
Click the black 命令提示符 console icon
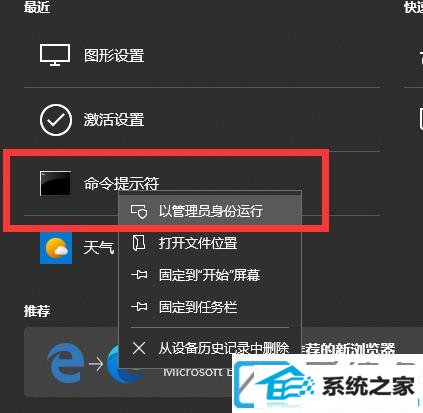click(55, 183)
